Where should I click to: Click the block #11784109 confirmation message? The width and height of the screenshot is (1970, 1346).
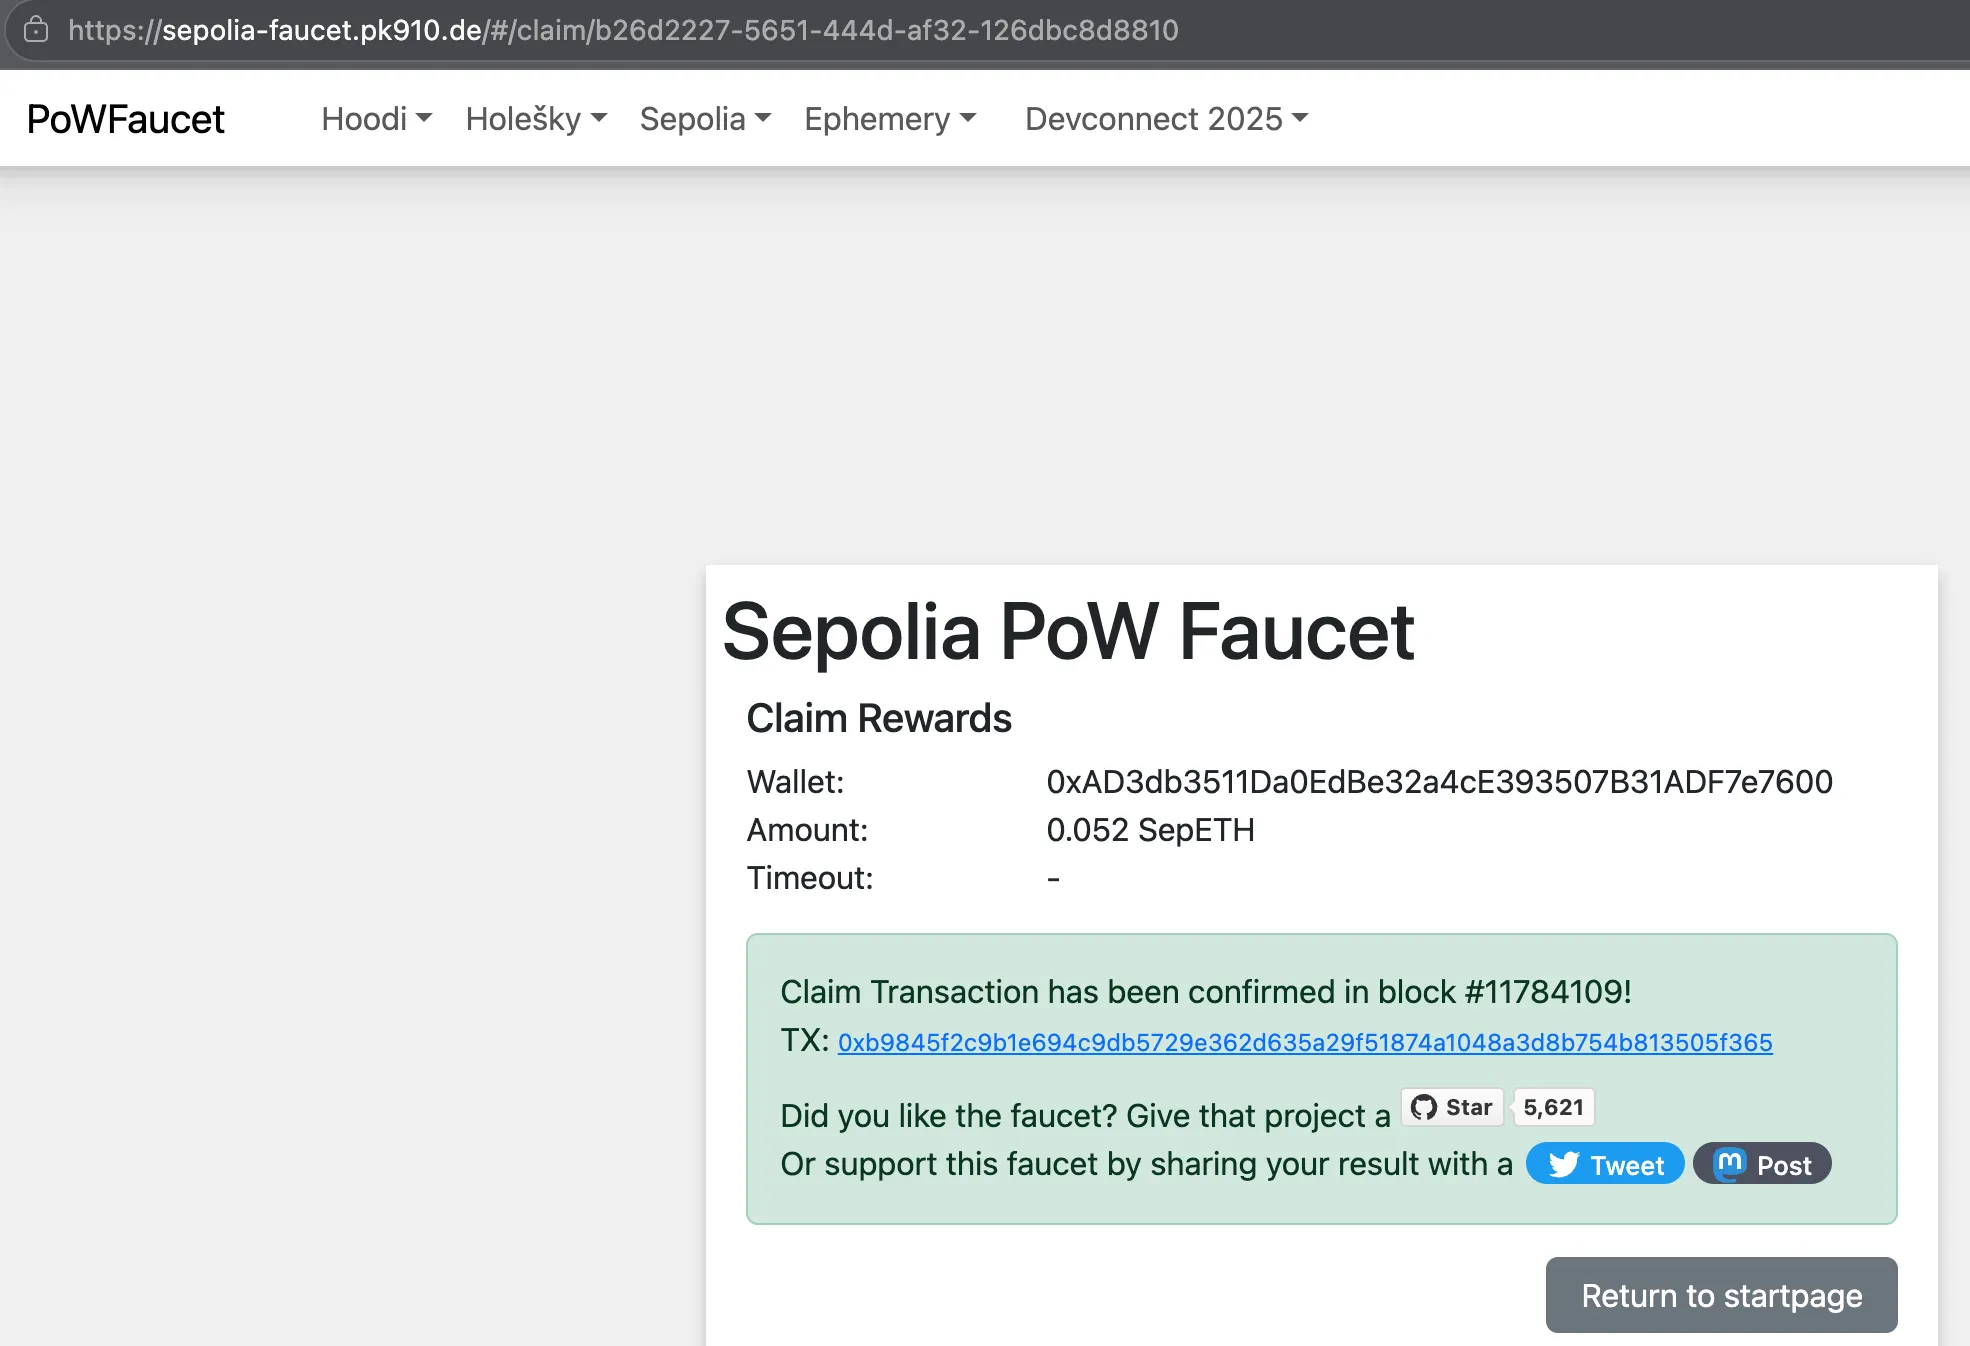[1206, 992]
